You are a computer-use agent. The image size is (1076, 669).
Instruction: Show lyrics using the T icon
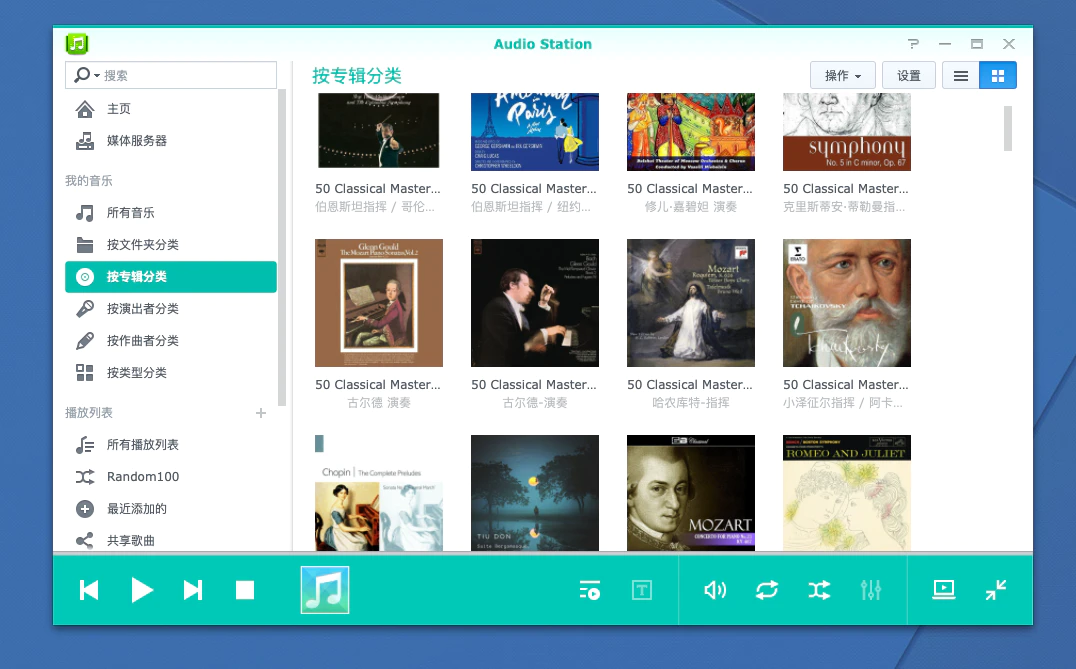tap(642, 590)
